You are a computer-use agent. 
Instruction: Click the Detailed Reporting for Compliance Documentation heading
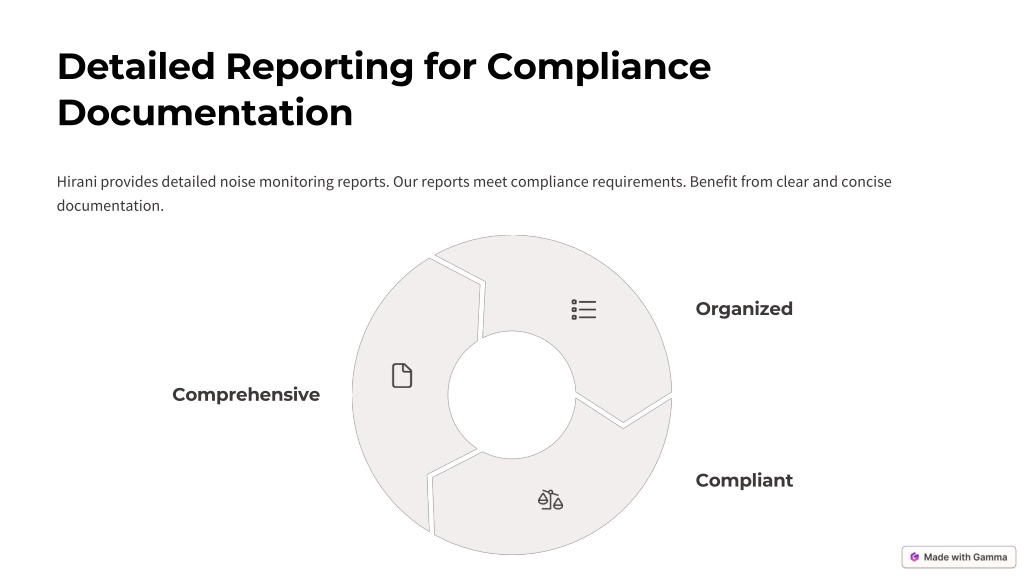384,89
